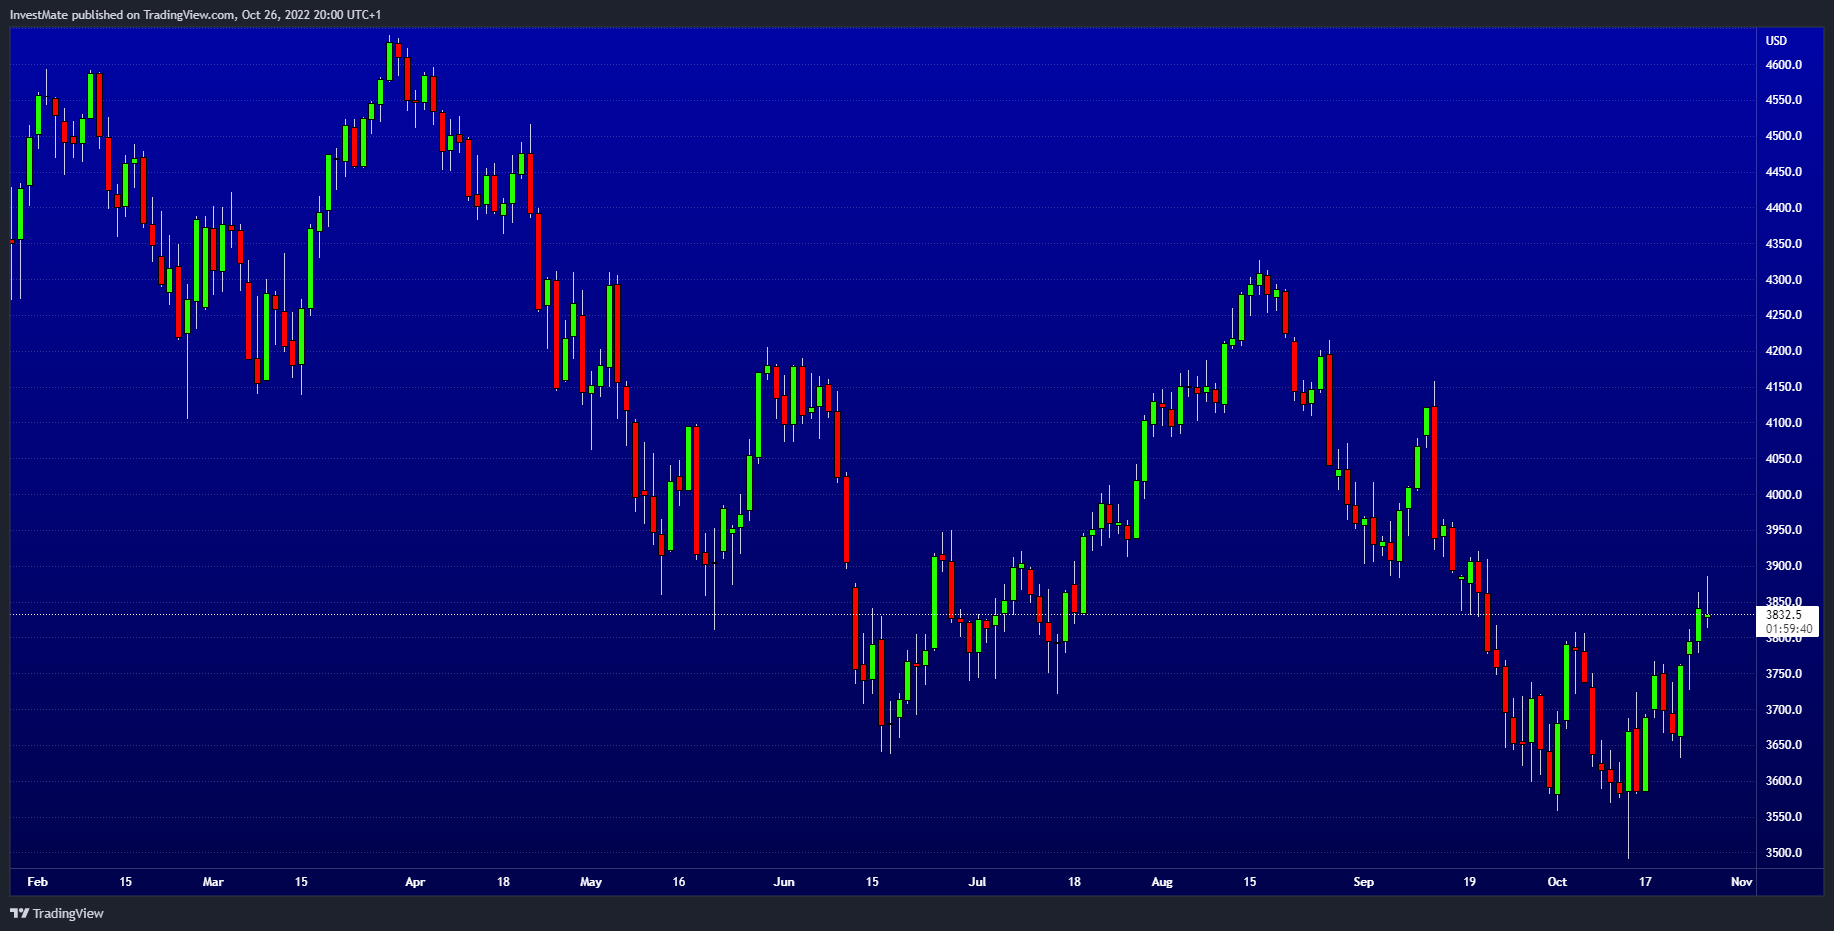1834x931 pixels.
Task: Select the 4150.0 price axis label
Action: (1784, 387)
